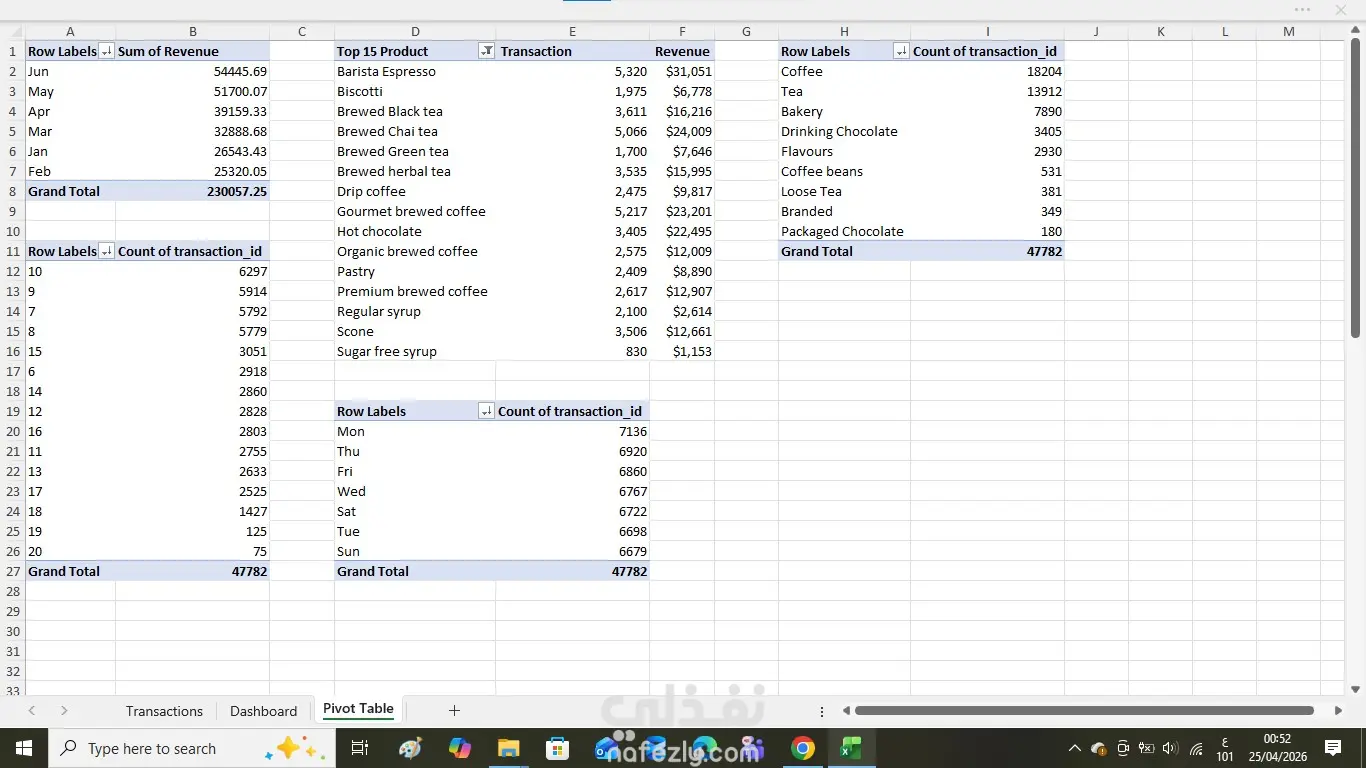Select the Gourmet brewed coffee cell

415,211
